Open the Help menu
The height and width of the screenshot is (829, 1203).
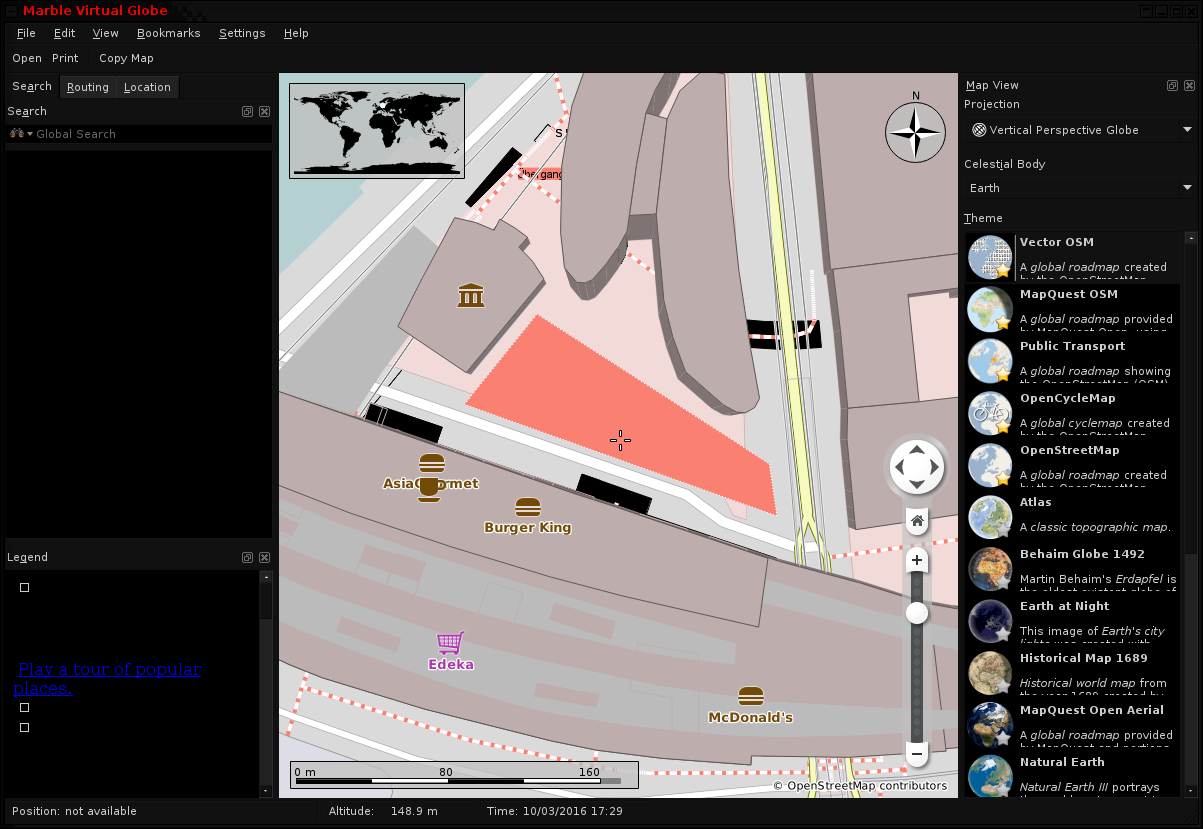296,33
